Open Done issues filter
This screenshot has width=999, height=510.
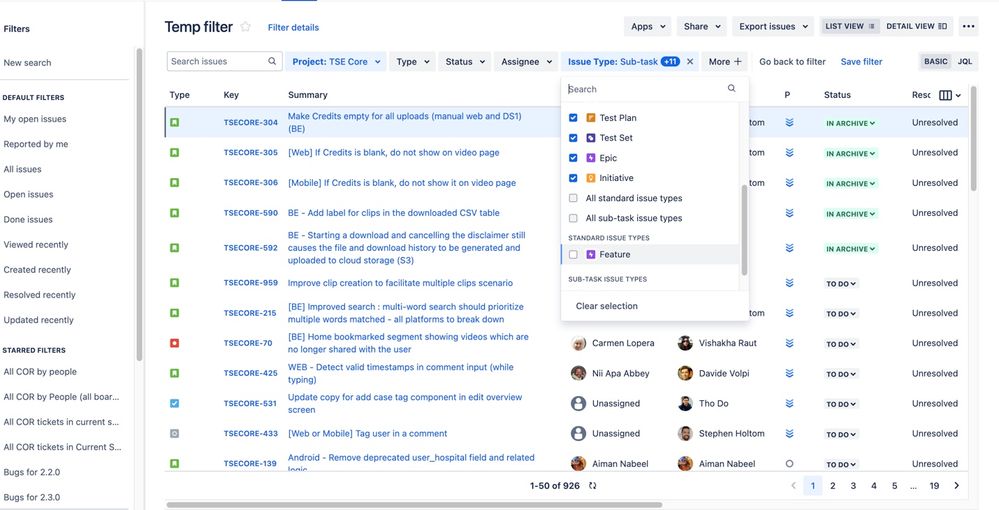point(28,219)
